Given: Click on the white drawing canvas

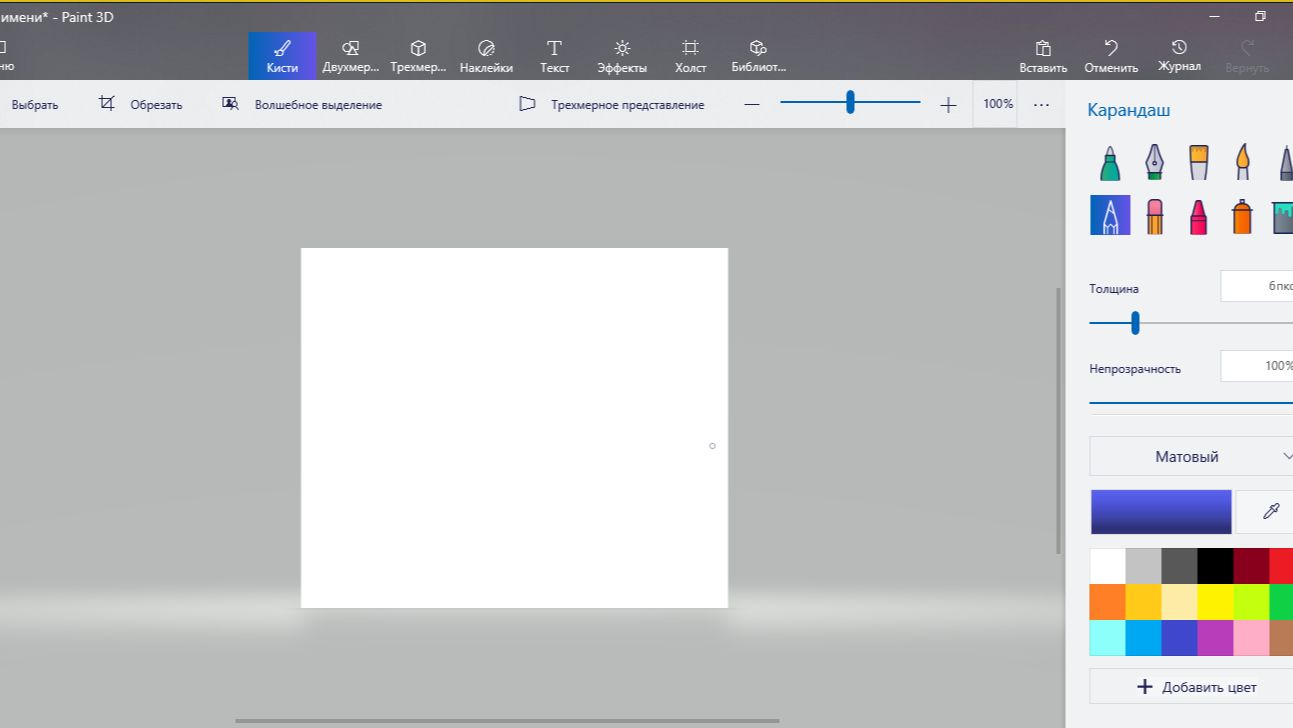Looking at the screenshot, I should click(x=514, y=428).
